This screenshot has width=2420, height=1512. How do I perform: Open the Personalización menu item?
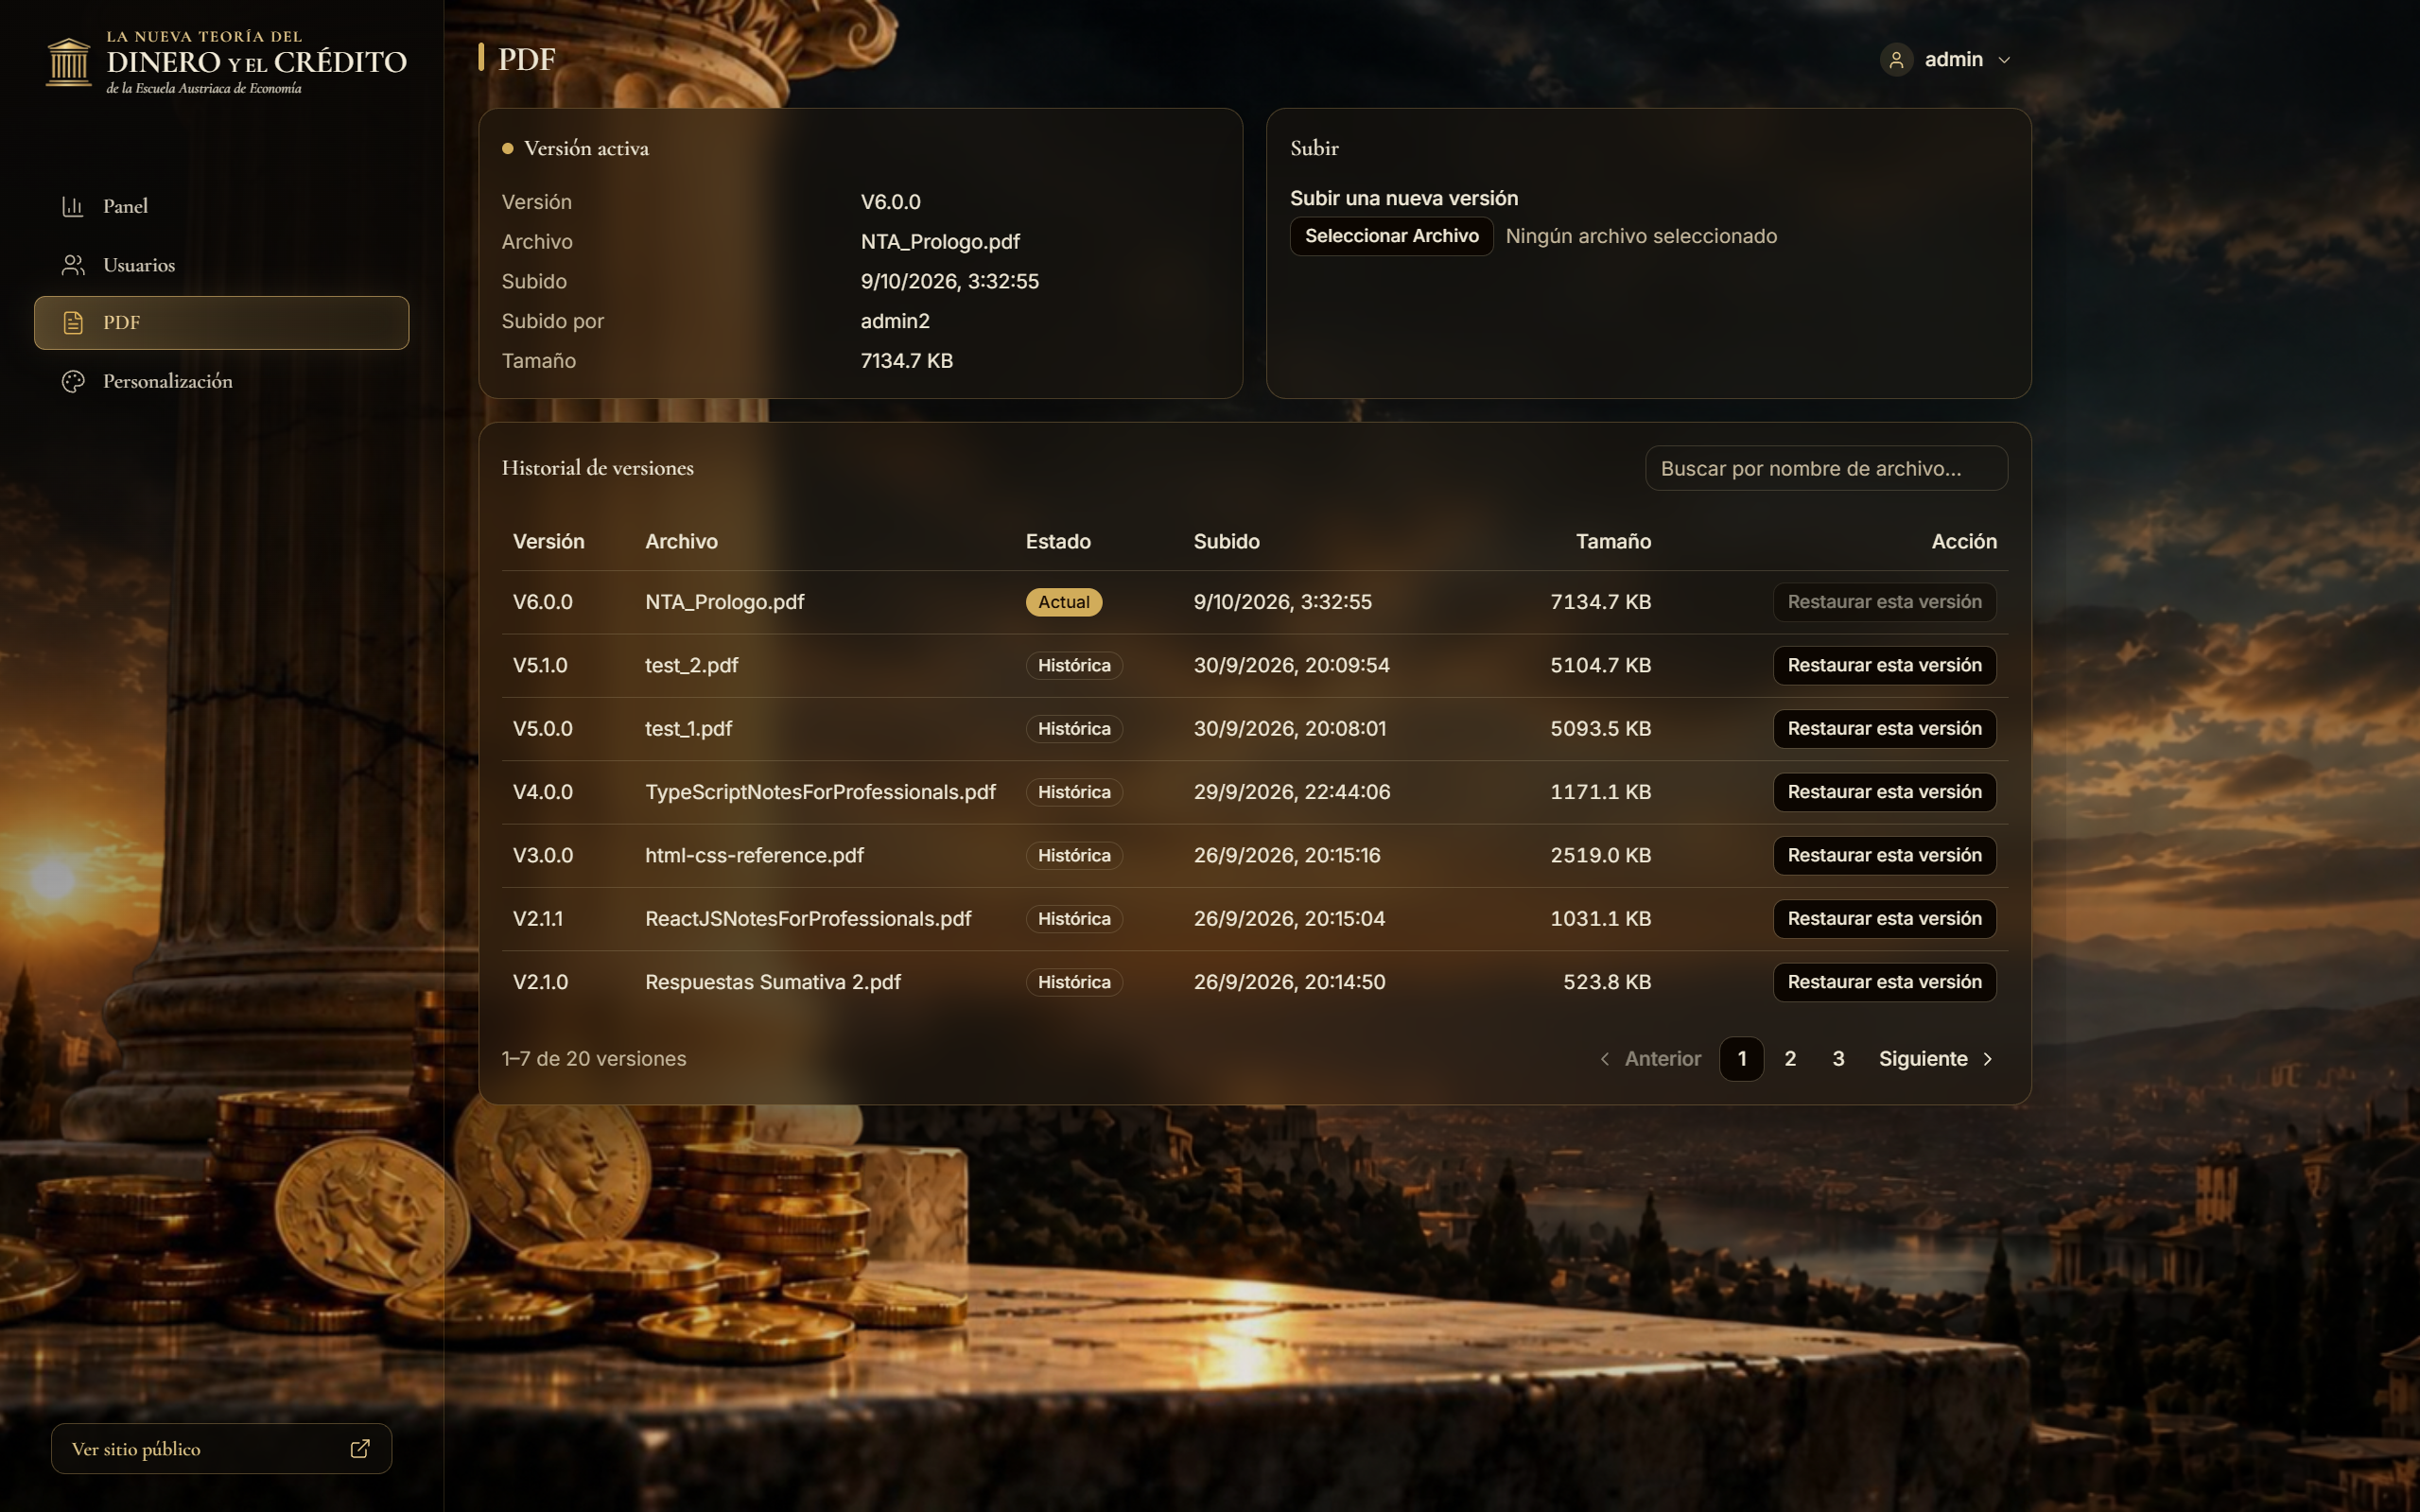(221, 381)
